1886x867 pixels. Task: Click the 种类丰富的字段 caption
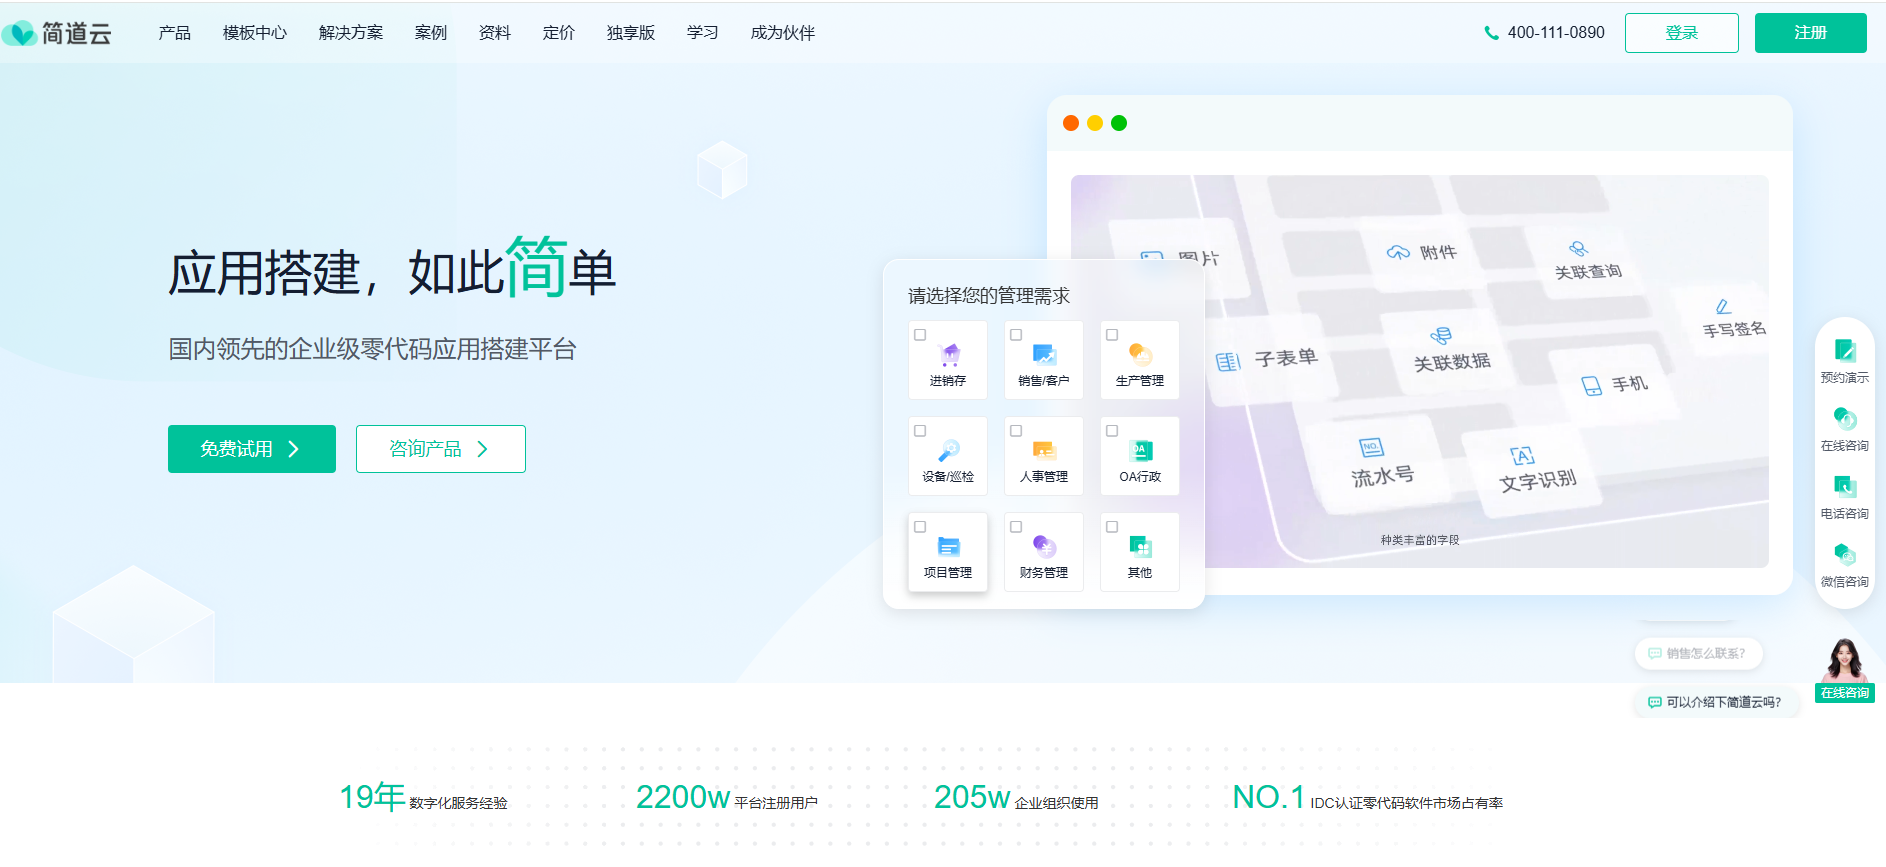click(x=1420, y=540)
